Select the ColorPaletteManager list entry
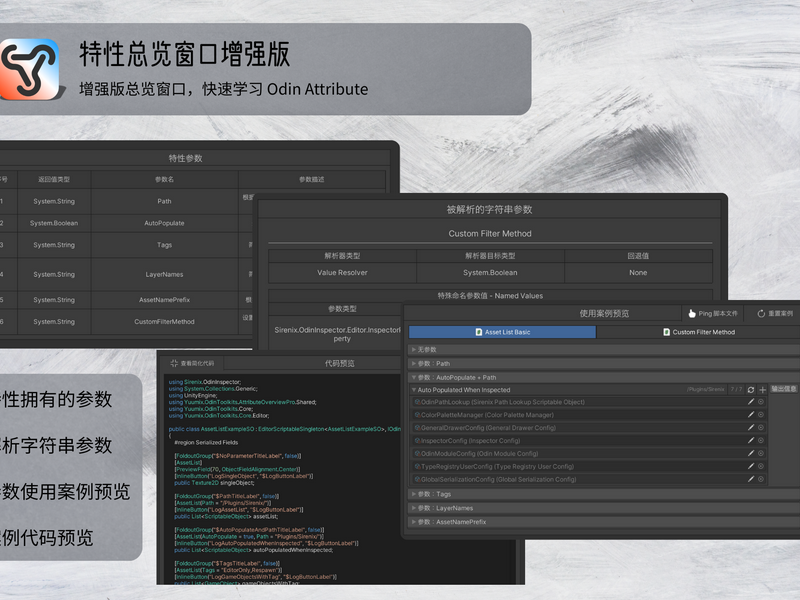The height and width of the screenshot is (600, 800). pos(579,415)
